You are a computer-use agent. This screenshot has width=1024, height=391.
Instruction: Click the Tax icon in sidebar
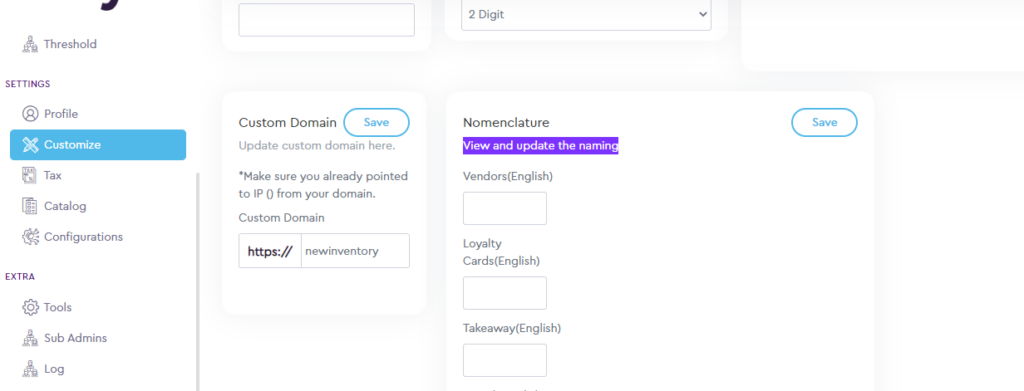pos(30,175)
